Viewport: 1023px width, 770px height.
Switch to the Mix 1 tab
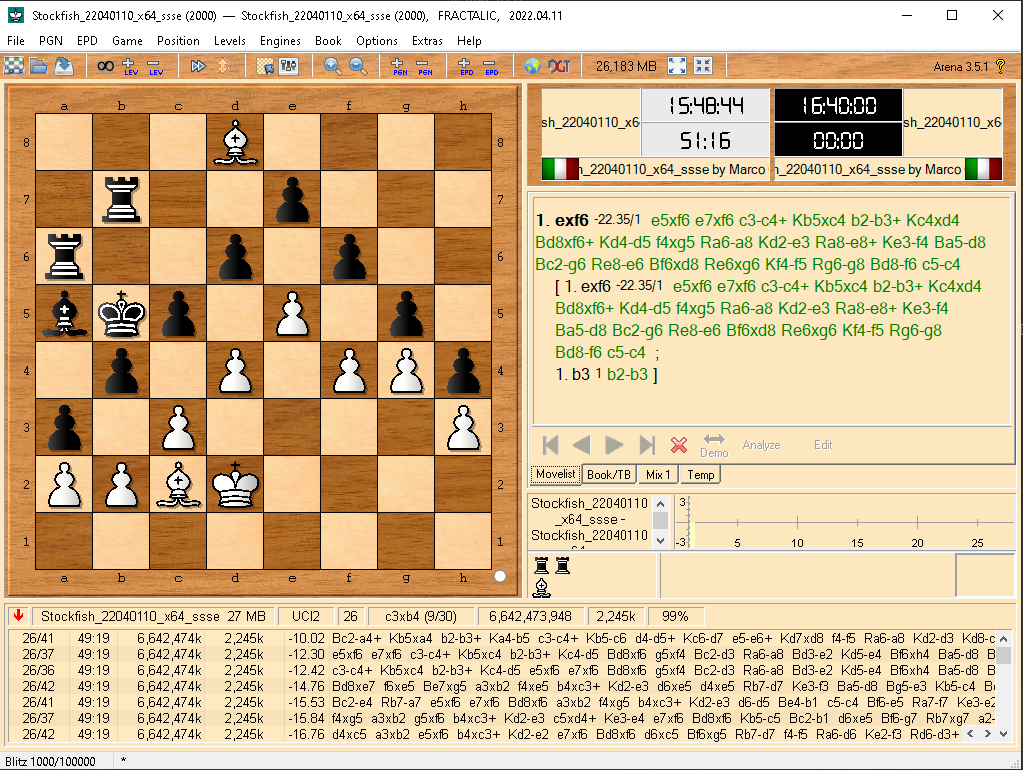pos(658,474)
